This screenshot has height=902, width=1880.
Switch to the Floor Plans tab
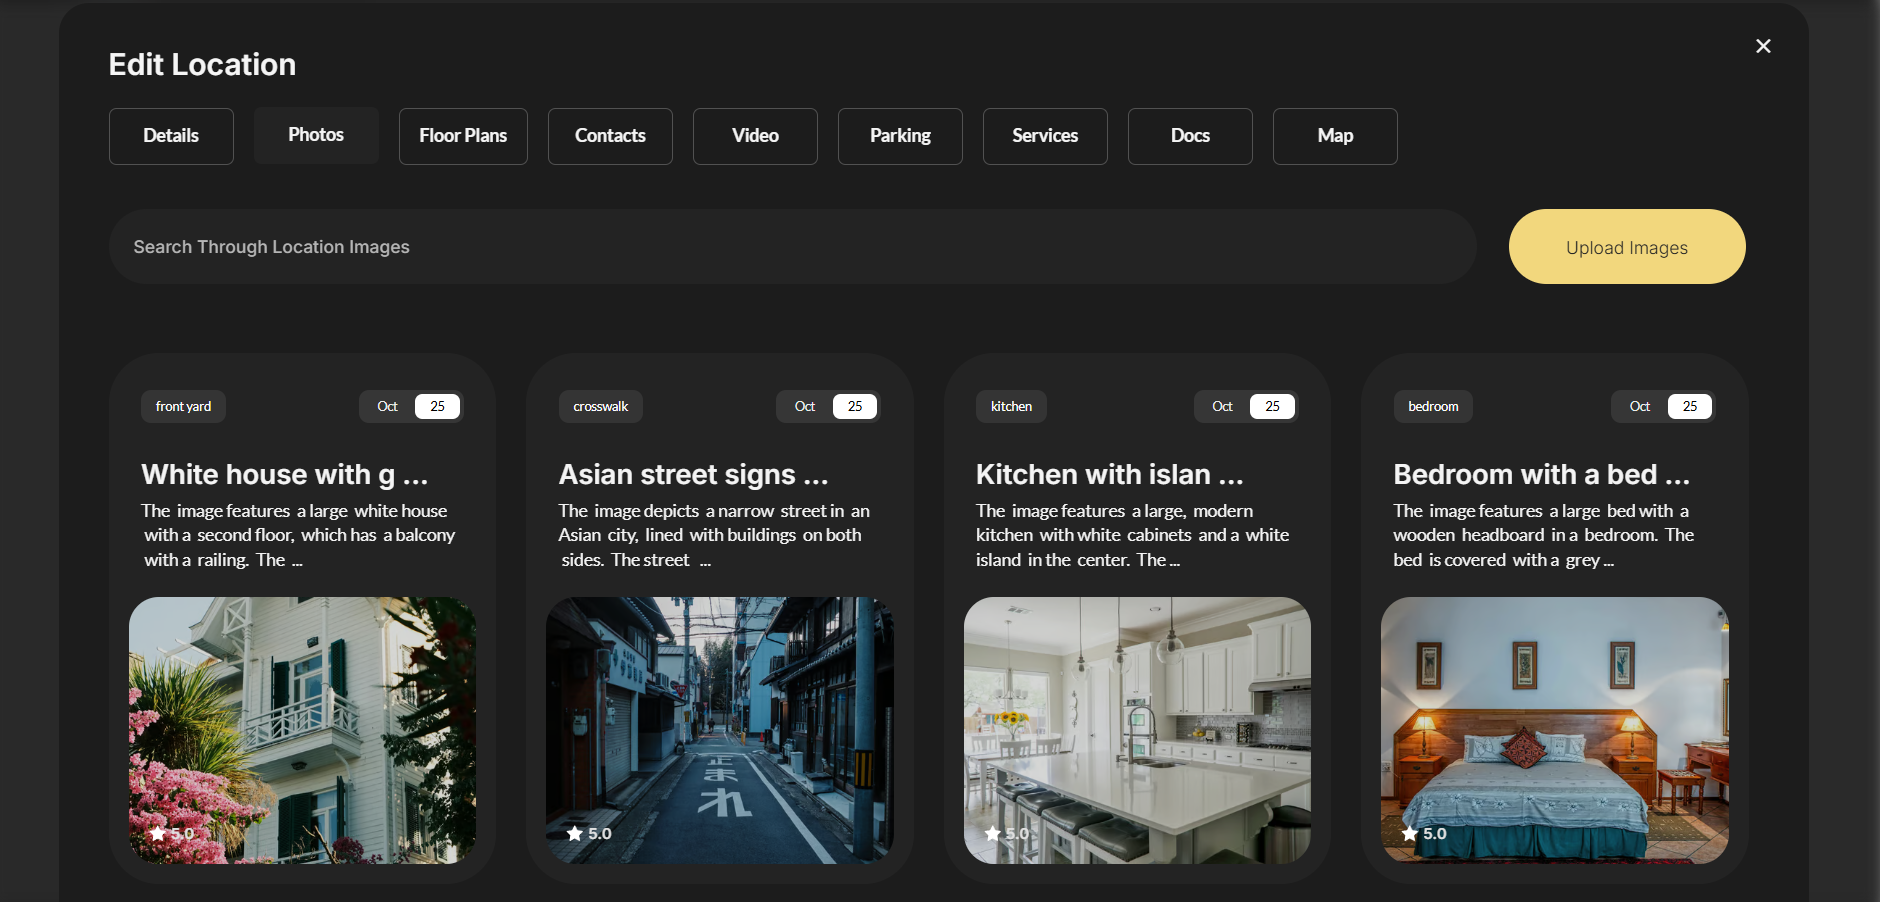463,136
